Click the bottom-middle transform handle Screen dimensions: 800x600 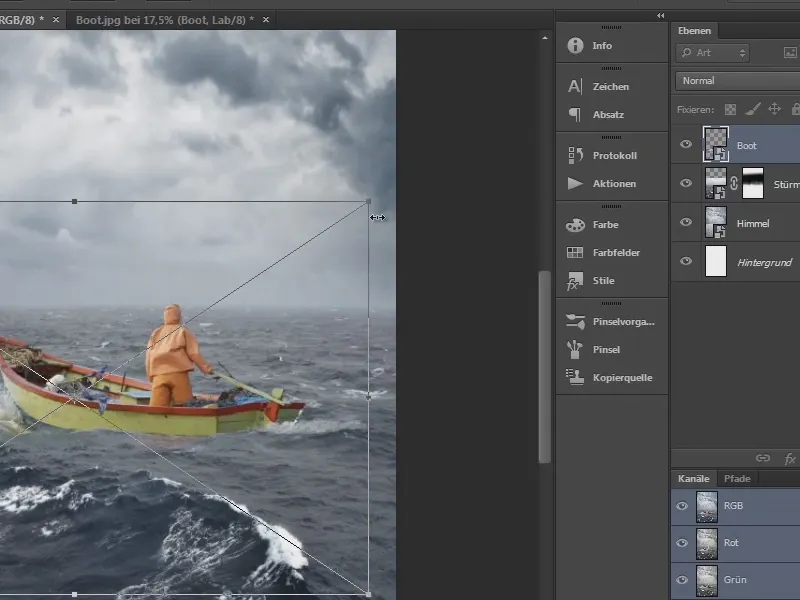click(74, 594)
